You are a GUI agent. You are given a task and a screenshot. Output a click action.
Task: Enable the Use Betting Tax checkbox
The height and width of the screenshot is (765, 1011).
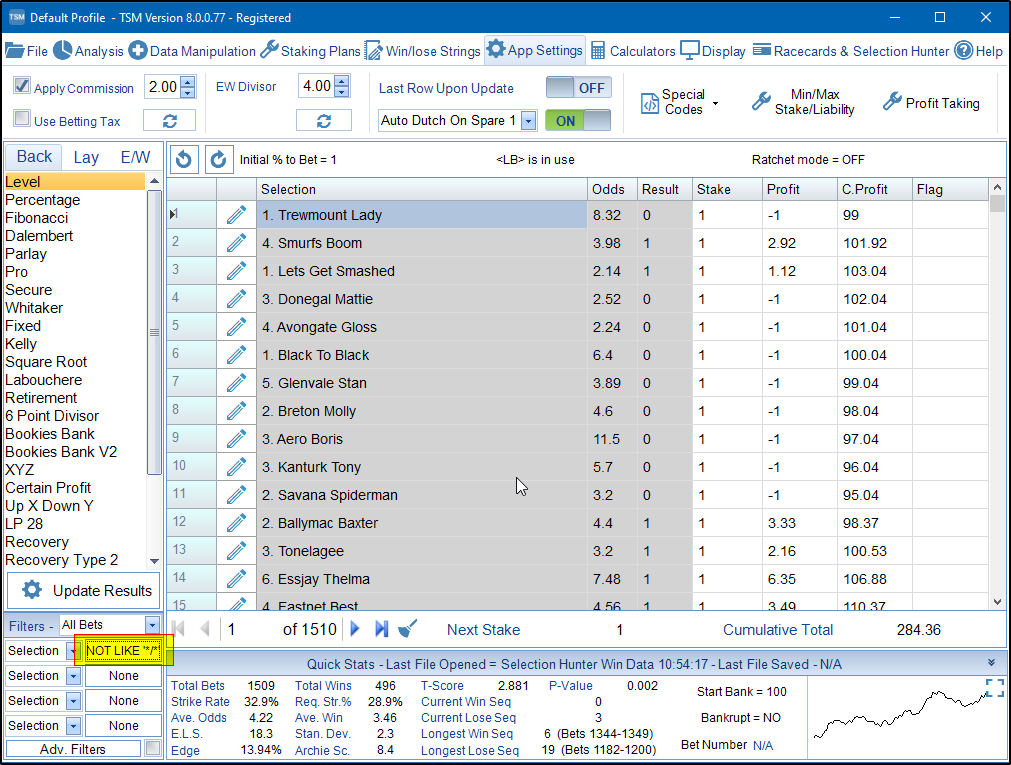click(22, 120)
